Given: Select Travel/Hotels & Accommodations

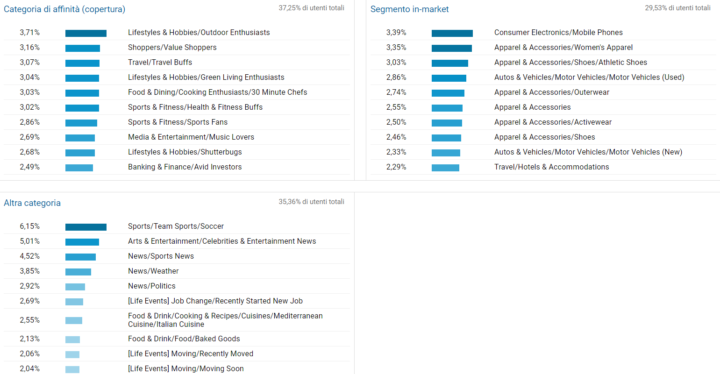Looking at the screenshot, I should pyautogui.click(x=551, y=167).
